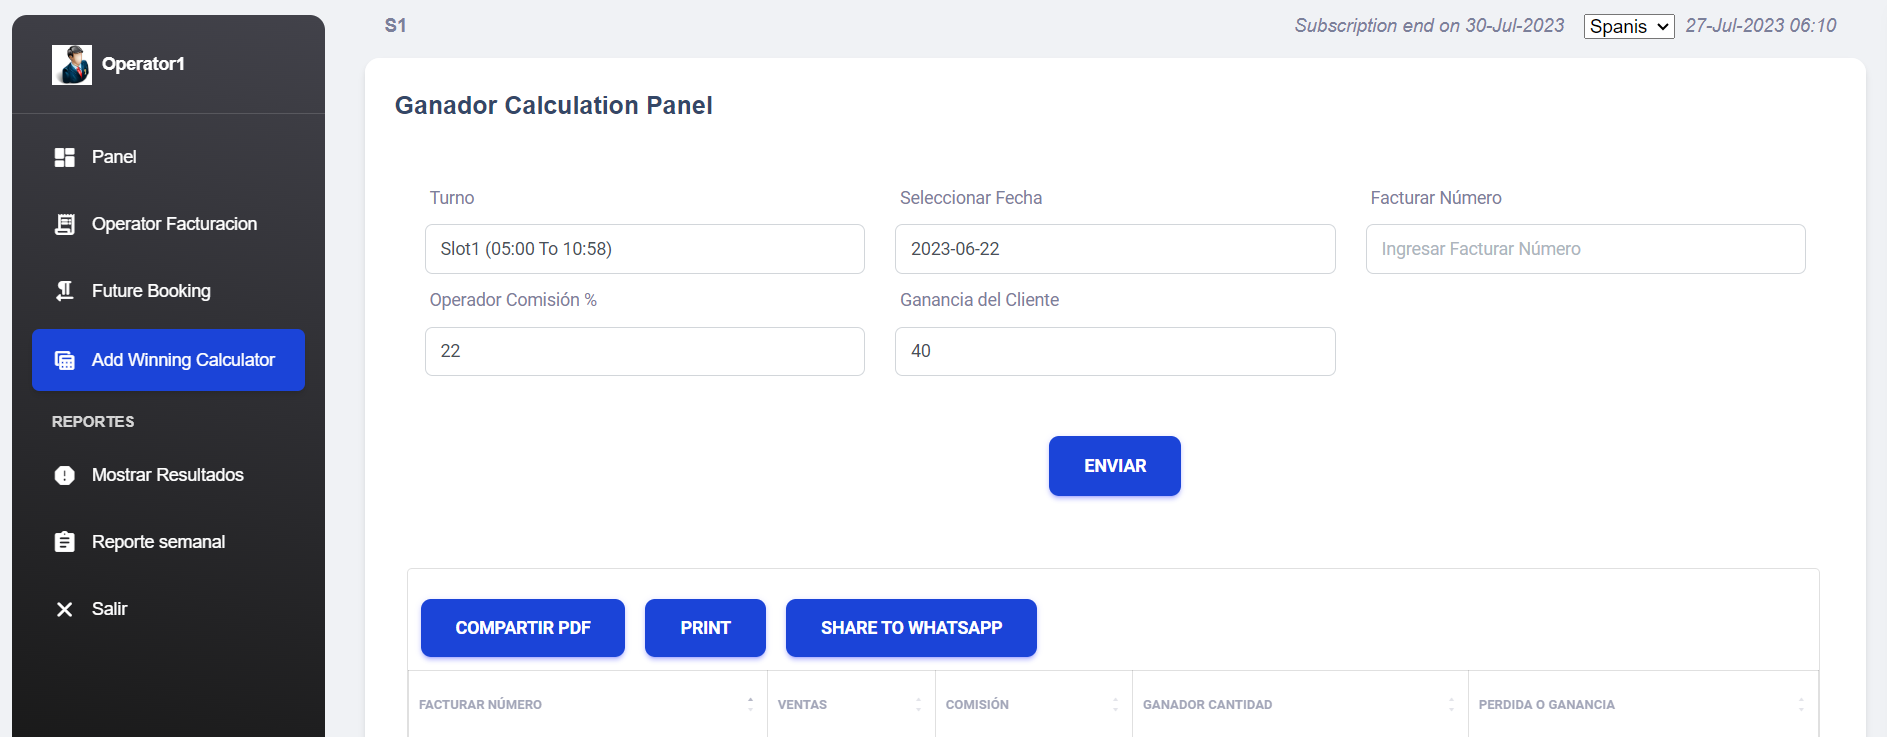Viewport: 1887px width, 737px height.
Task: Click the PERDIDA O GANANCIA column header
Action: pos(1643,704)
